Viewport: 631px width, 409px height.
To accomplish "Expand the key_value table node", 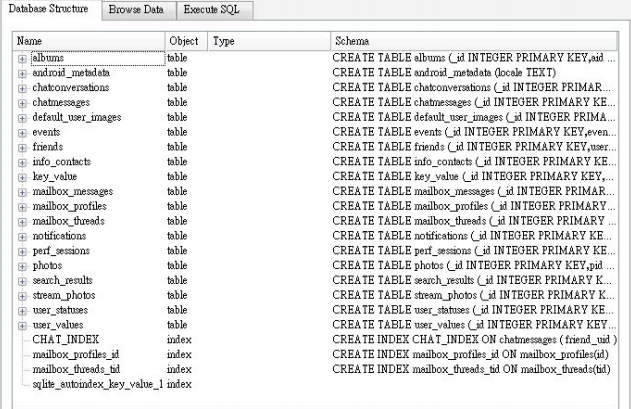I will pyautogui.click(x=22, y=177).
